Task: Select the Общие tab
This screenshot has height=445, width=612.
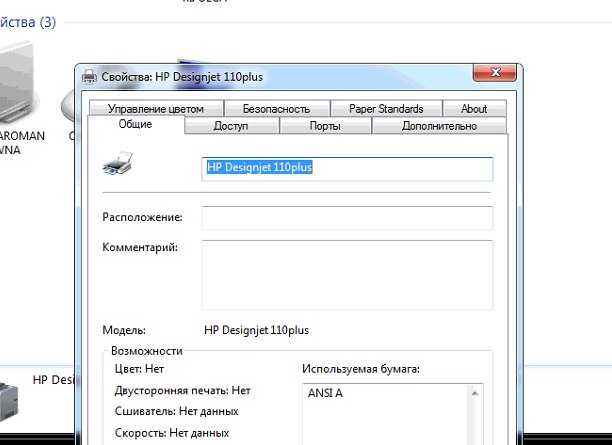Action: tap(135, 125)
